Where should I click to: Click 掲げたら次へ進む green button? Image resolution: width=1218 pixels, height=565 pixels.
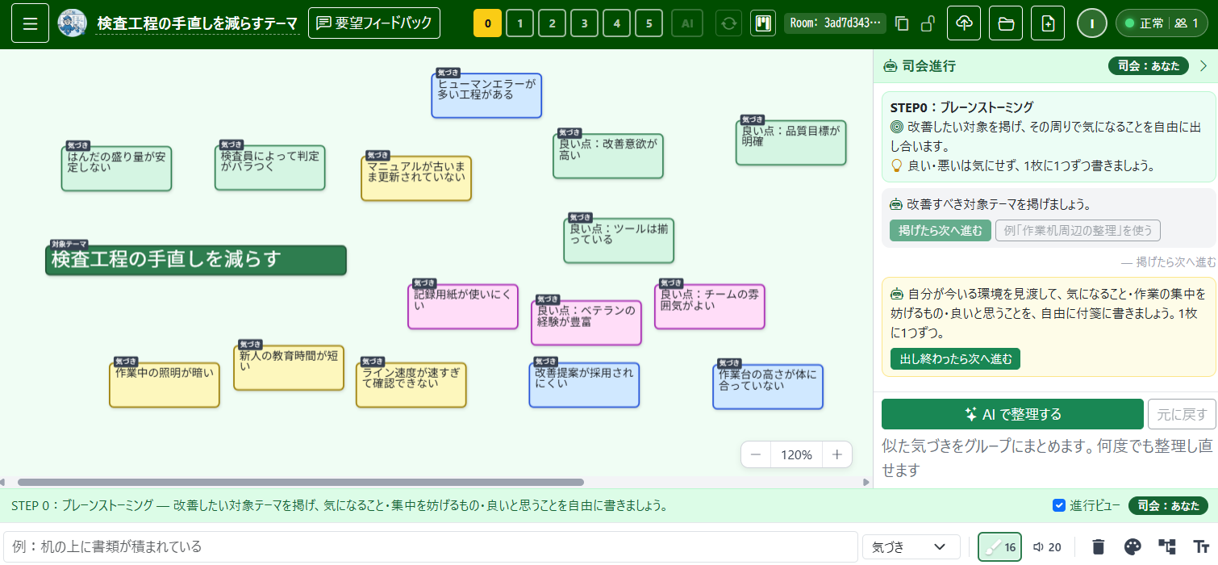tap(940, 231)
